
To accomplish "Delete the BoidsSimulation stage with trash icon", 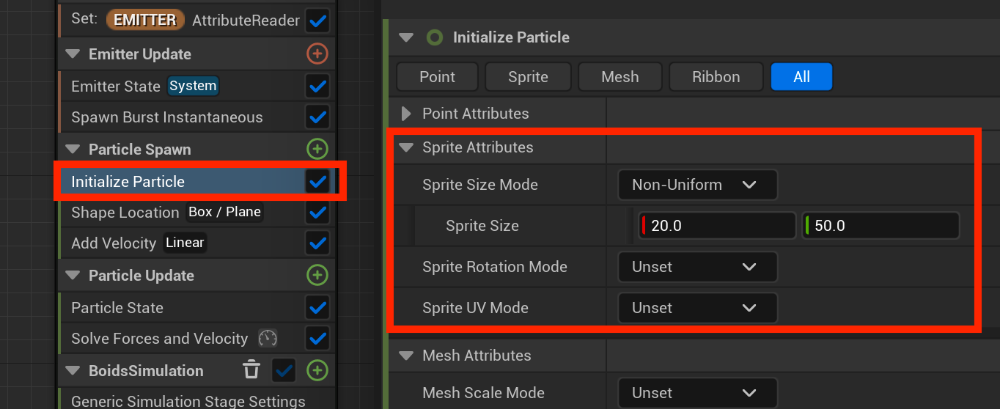I will click(251, 371).
